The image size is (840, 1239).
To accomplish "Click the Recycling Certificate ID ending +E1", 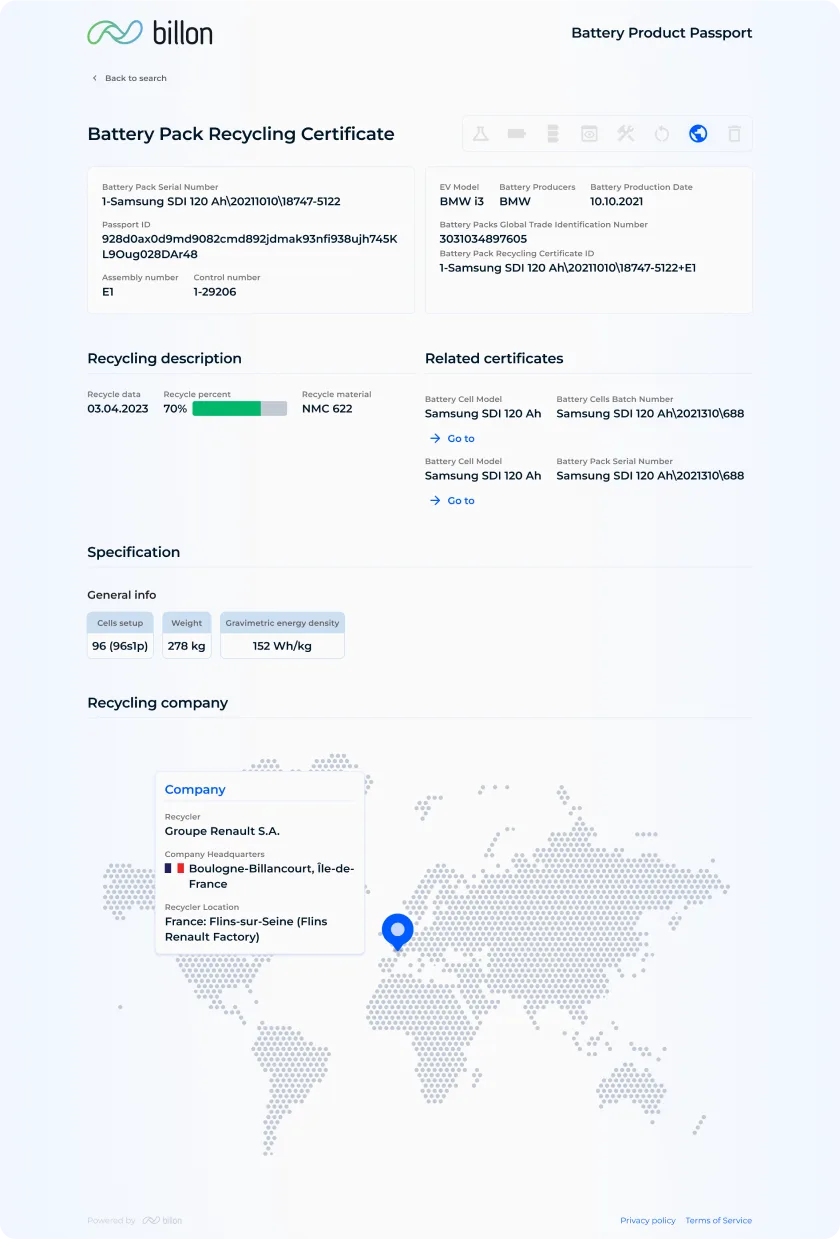I will pyautogui.click(x=568, y=268).
